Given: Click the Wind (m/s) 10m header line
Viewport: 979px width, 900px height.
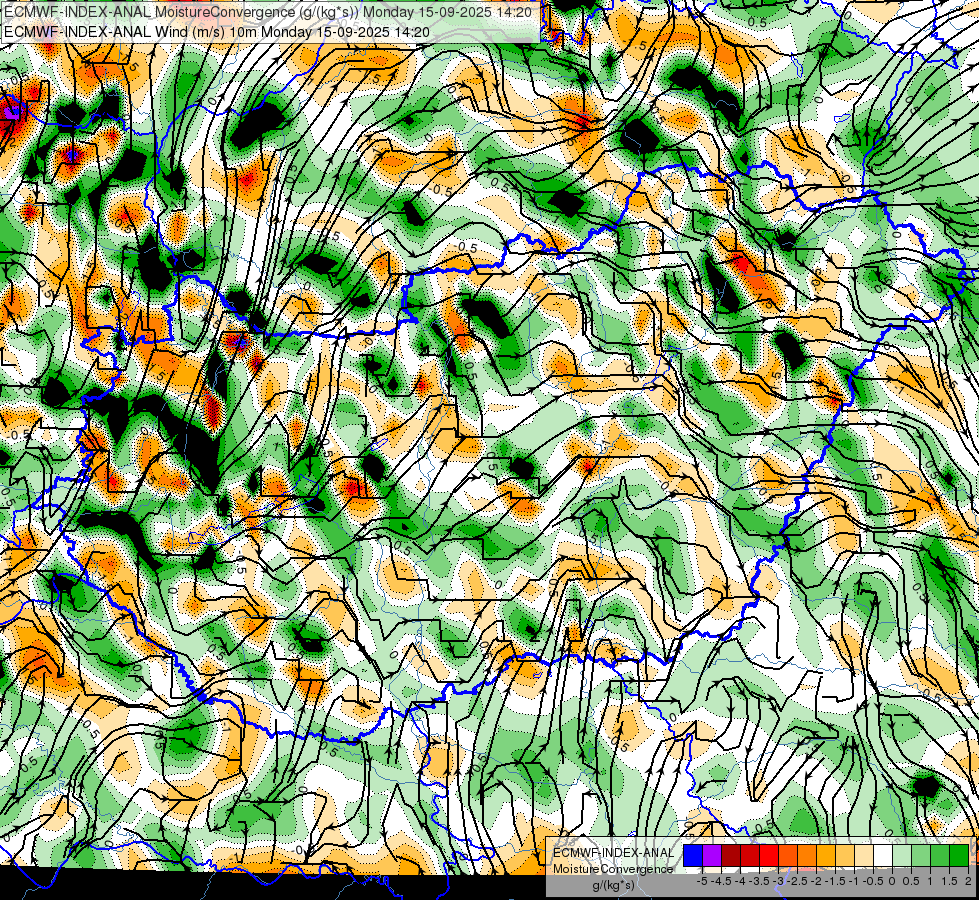Looking at the screenshot, I should pyautogui.click(x=217, y=31).
